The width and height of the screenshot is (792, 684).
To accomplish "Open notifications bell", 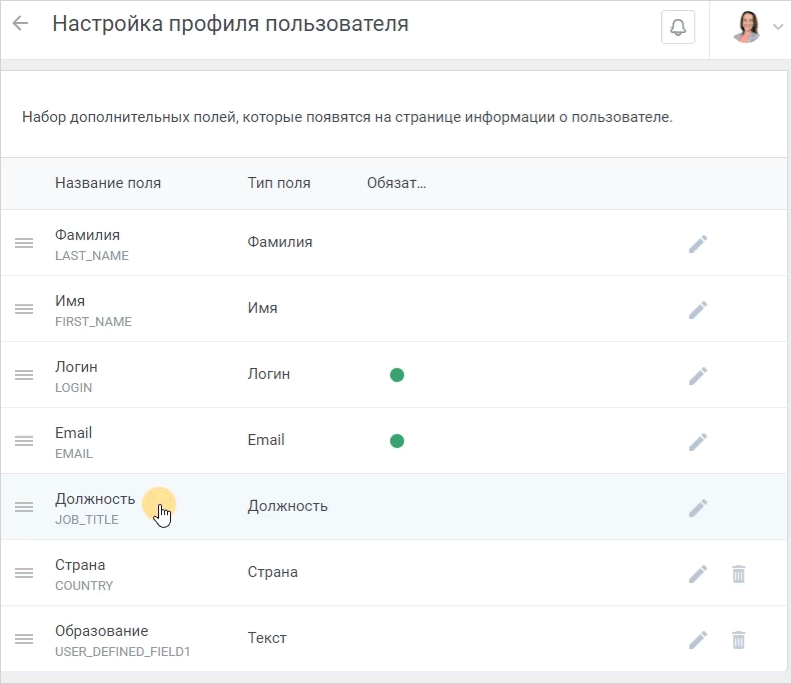I will point(678,27).
